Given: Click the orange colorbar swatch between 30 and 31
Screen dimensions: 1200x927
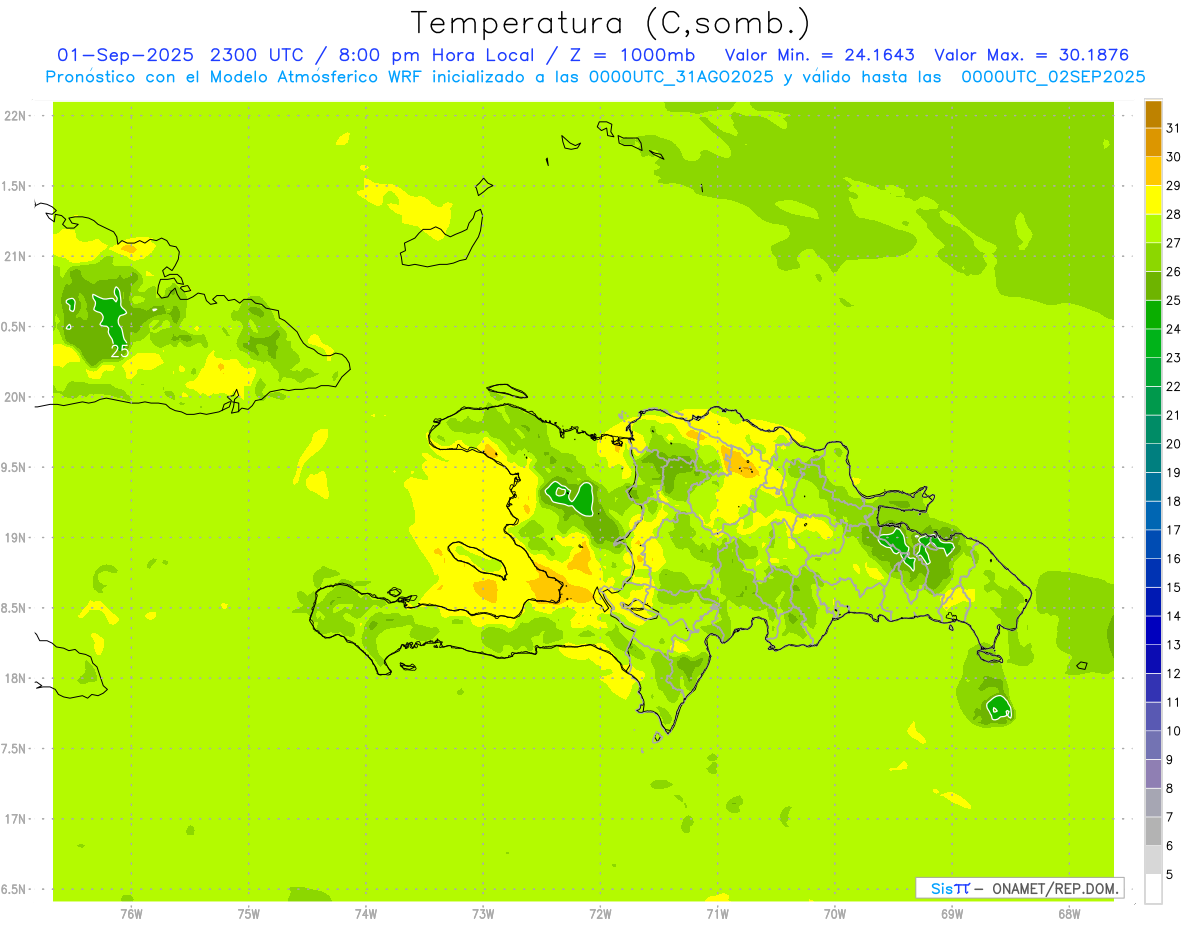Looking at the screenshot, I should (1153, 143).
